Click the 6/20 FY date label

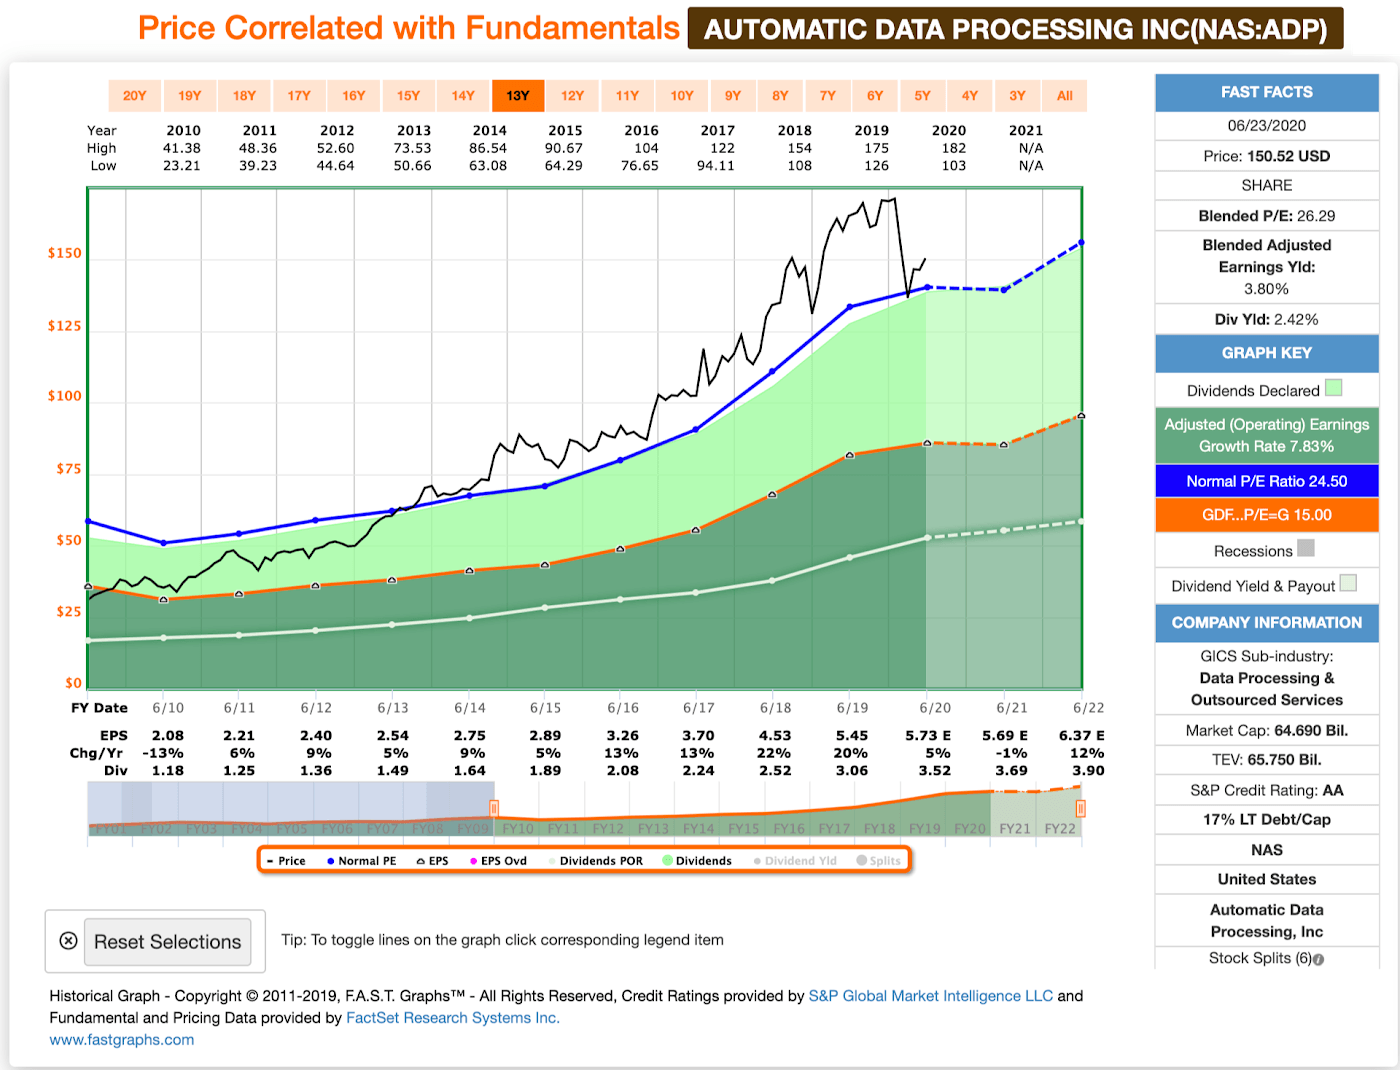[935, 708]
